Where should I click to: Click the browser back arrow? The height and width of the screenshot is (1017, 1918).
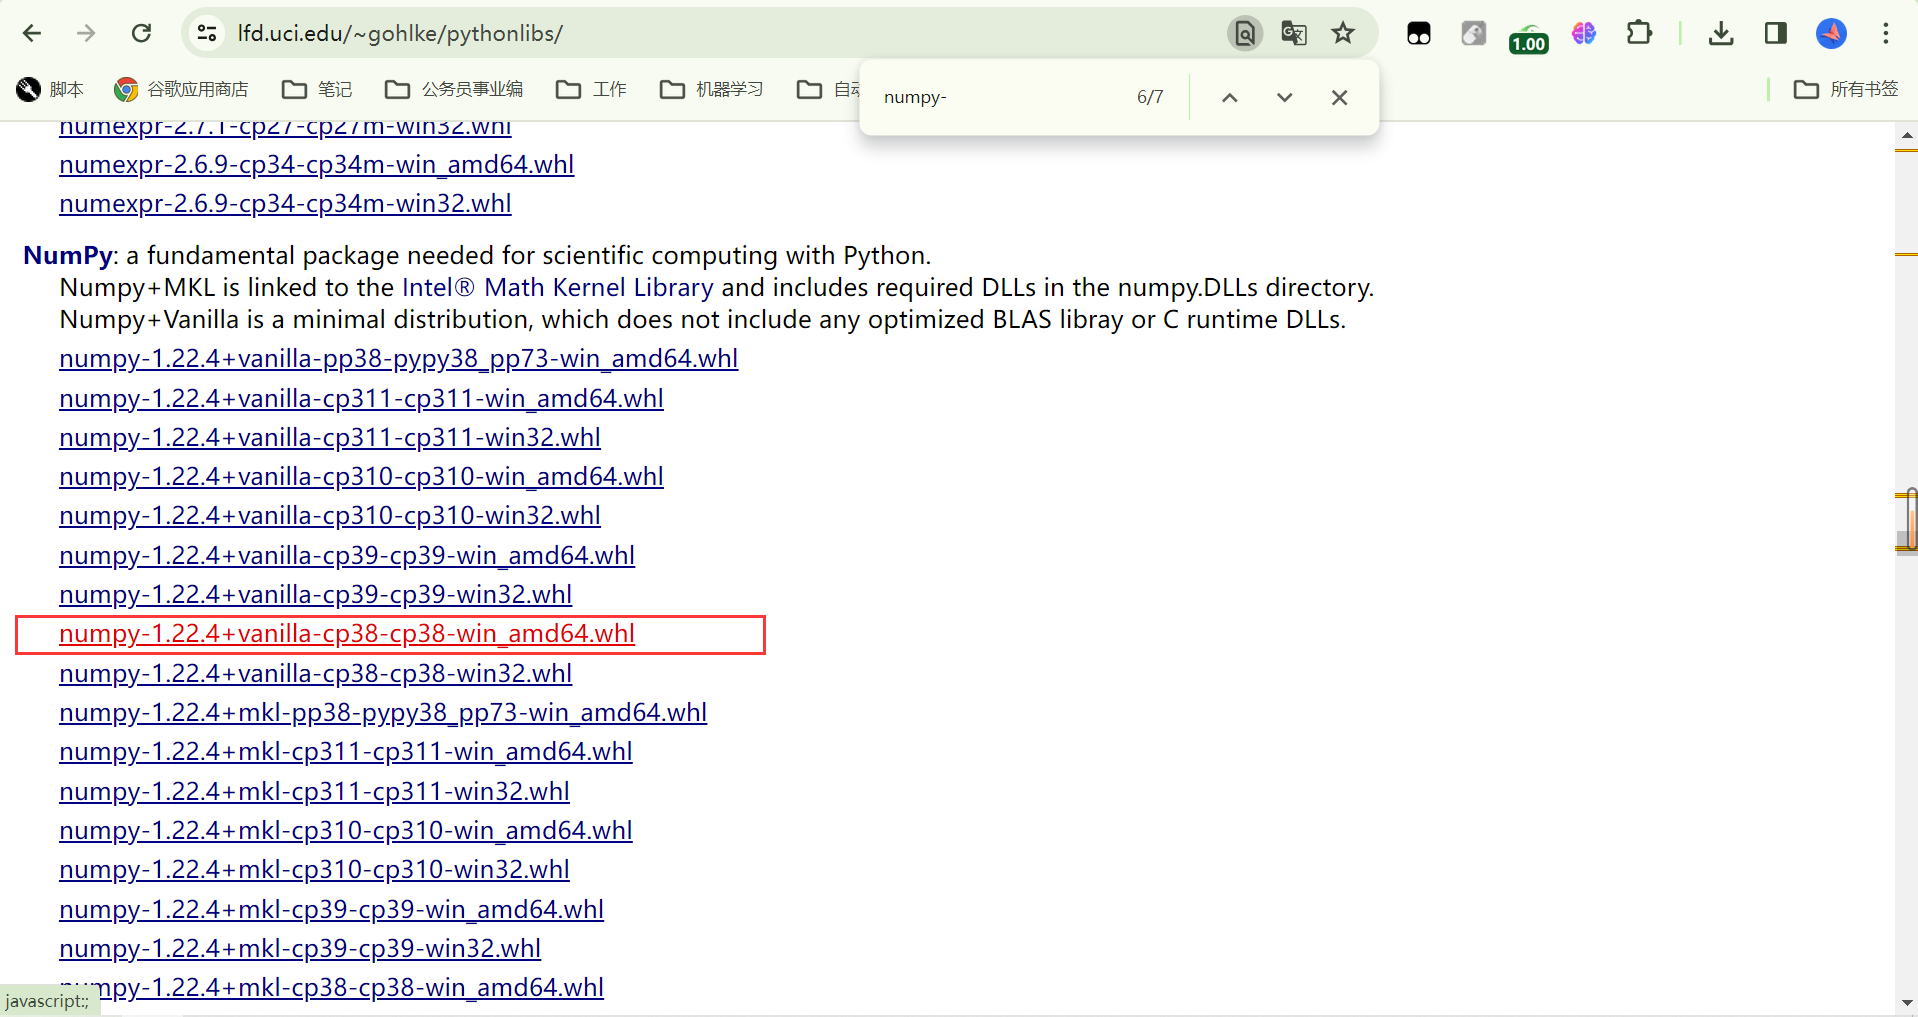(32, 33)
